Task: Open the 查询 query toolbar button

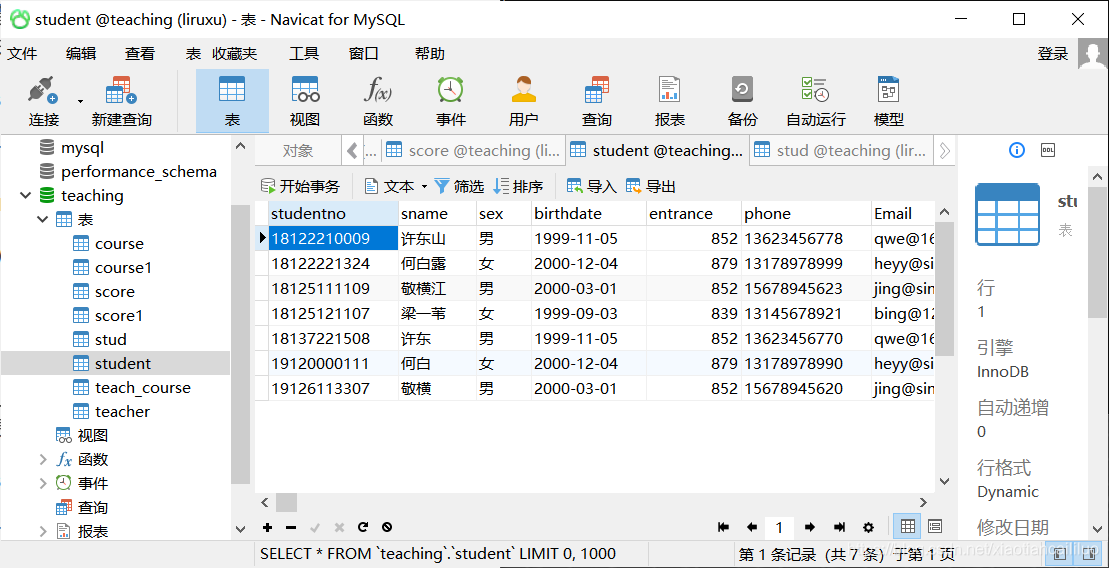Action: point(596,102)
